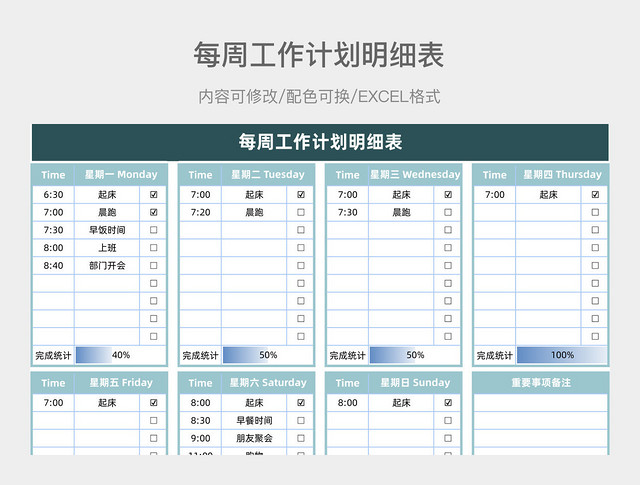Click the 星期四 Thursday header cell
Screen dimensions: 640x485
tap(562, 175)
